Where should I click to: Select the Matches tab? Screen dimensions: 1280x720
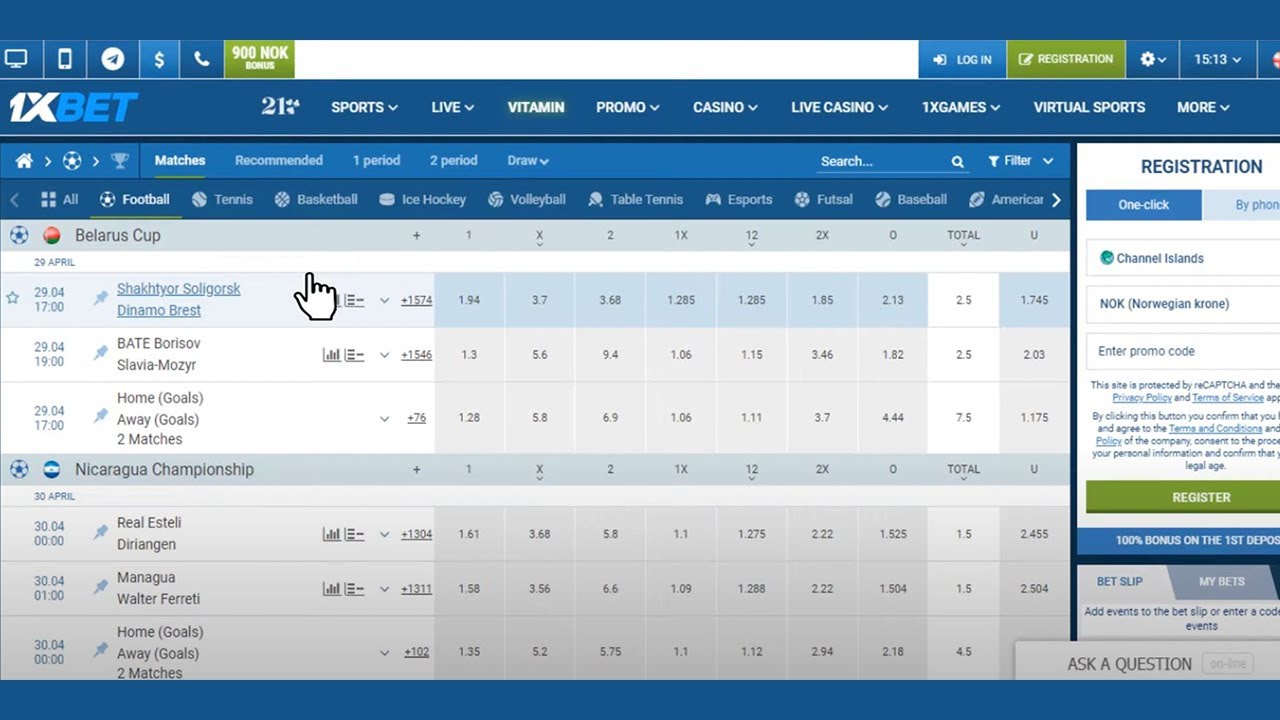pos(180,160)
